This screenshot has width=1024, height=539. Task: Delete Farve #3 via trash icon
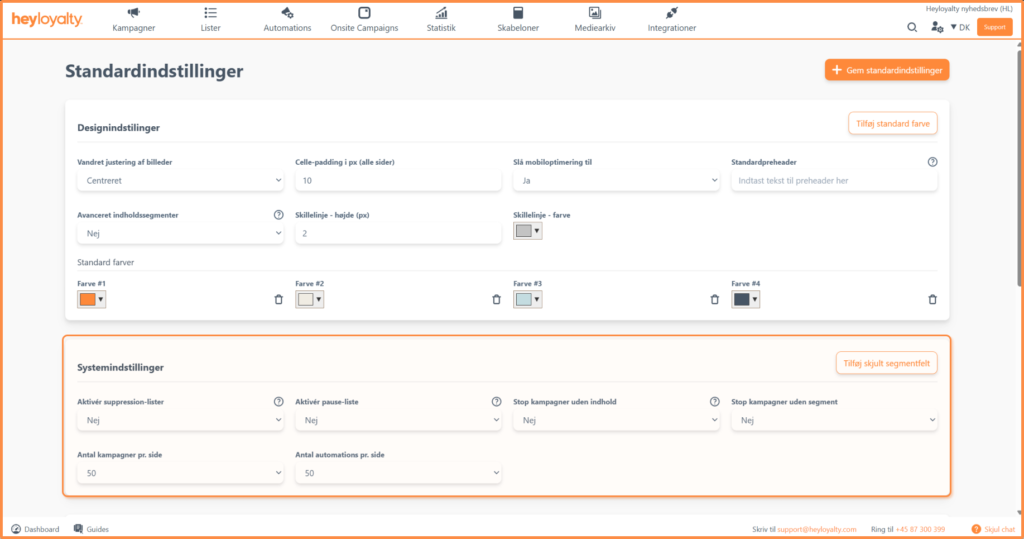714,299
